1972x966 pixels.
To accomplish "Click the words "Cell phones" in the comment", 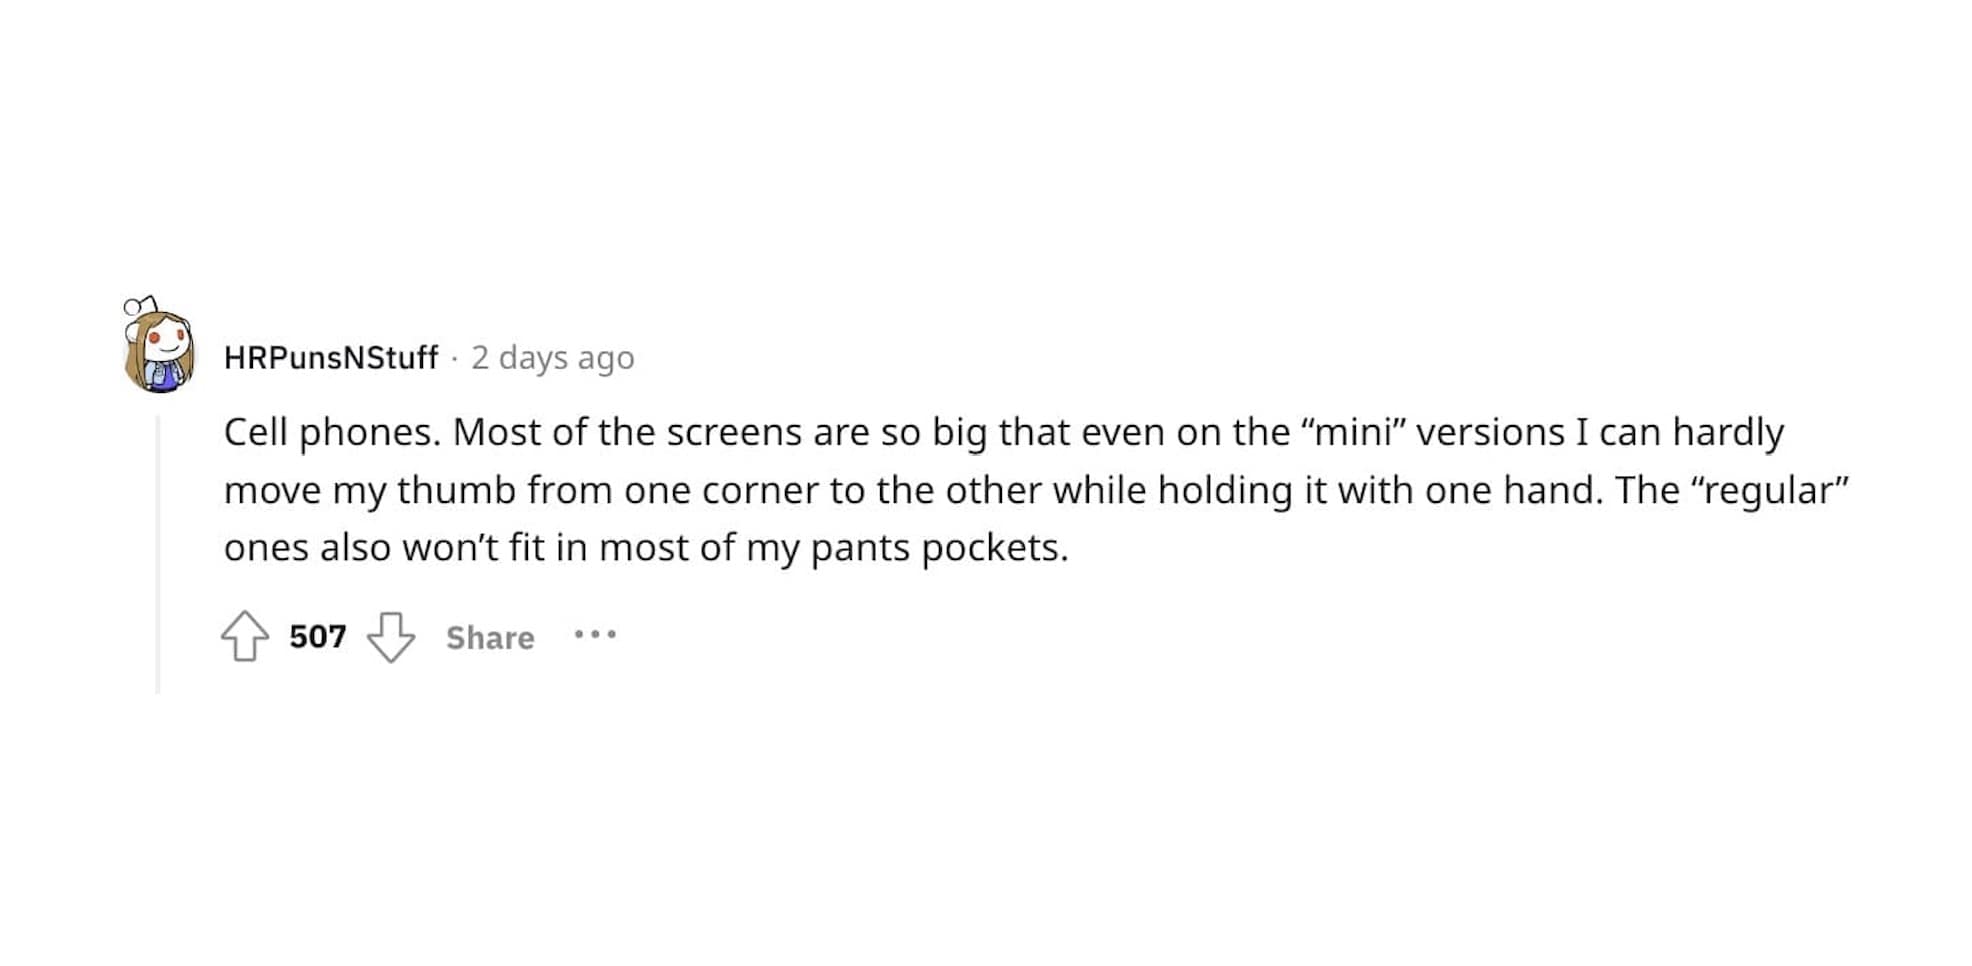I will click(331, 433).
